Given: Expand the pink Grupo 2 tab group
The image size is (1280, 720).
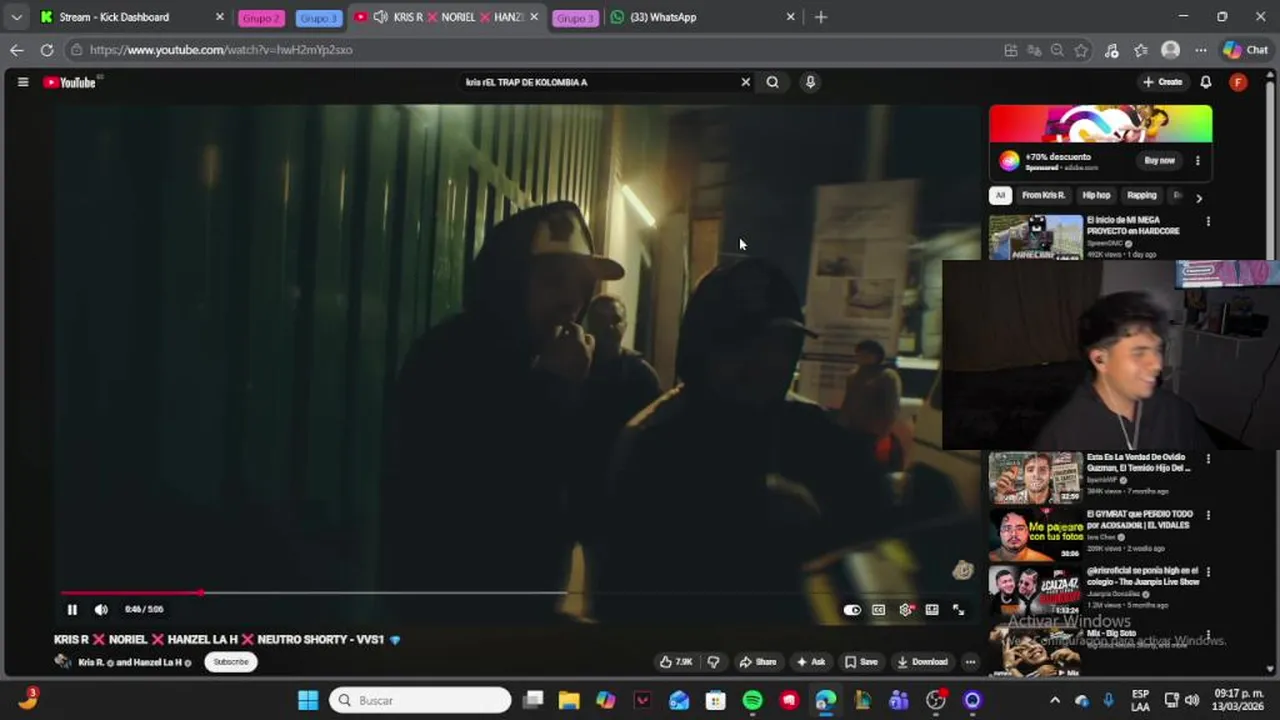Looking at the screenshot, I should click(x=261, y=18).
